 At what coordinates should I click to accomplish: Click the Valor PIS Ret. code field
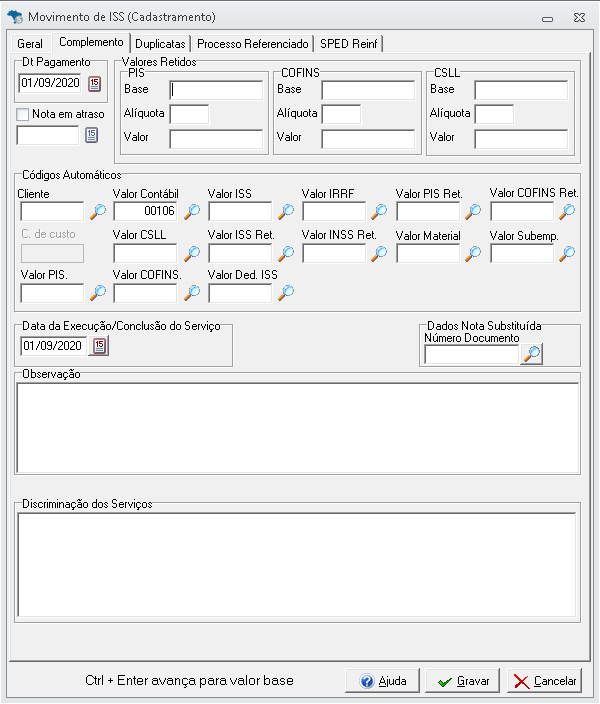428,211
